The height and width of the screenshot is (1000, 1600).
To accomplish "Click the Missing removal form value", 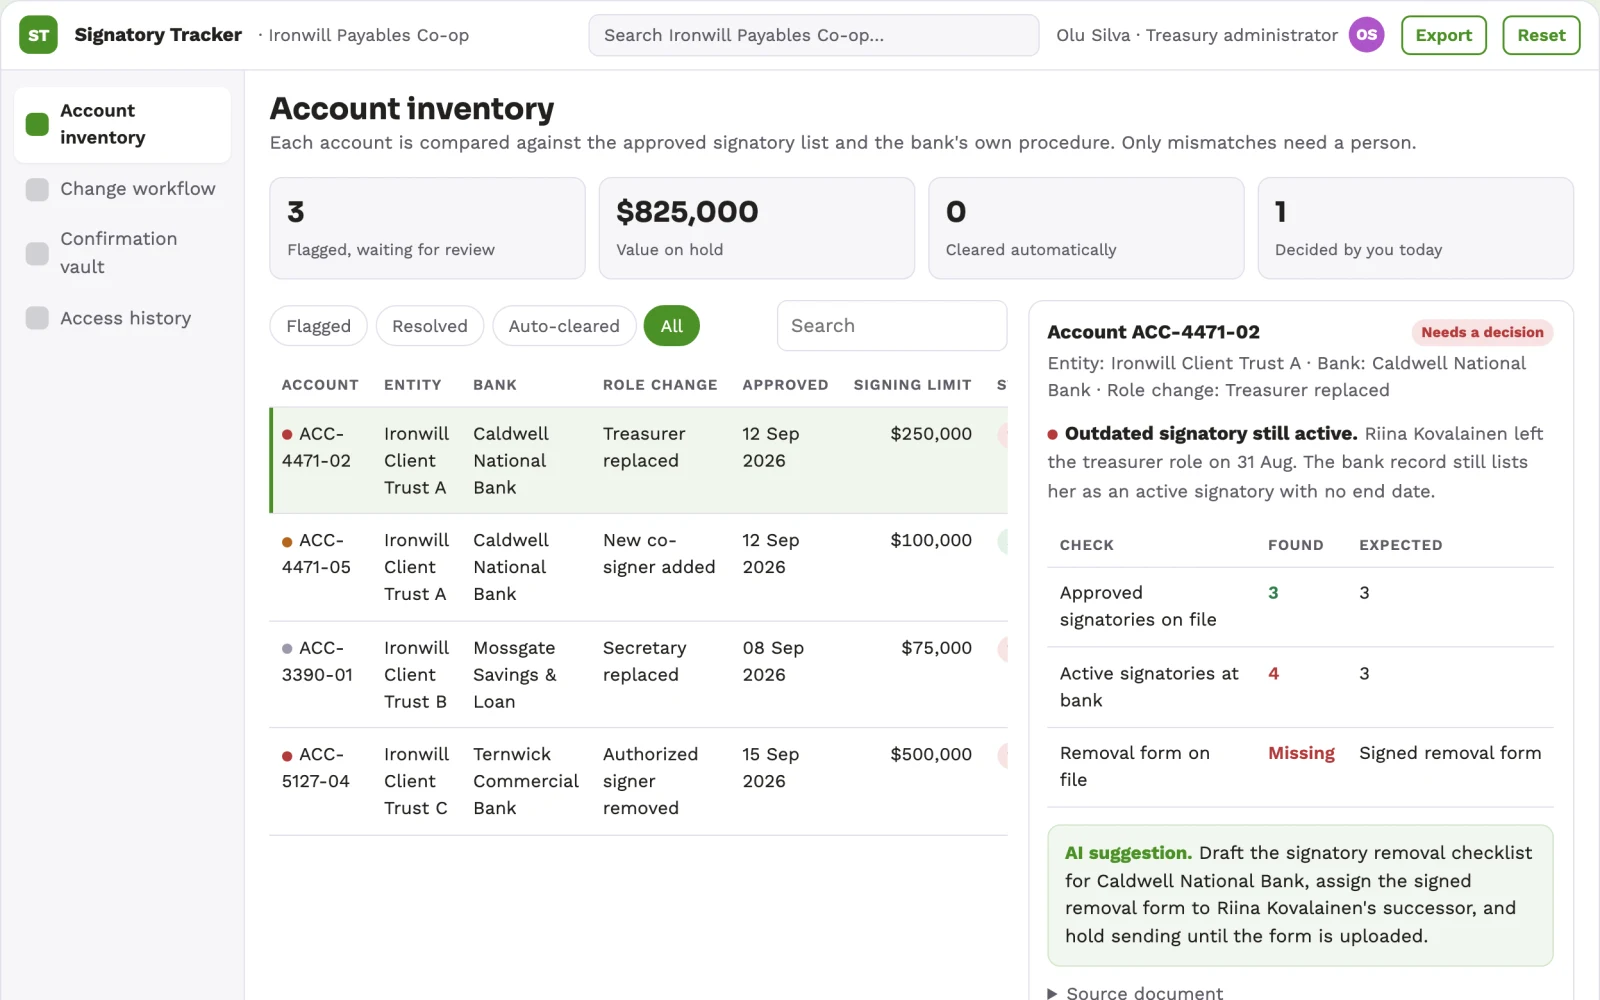I will [1301, 753].
